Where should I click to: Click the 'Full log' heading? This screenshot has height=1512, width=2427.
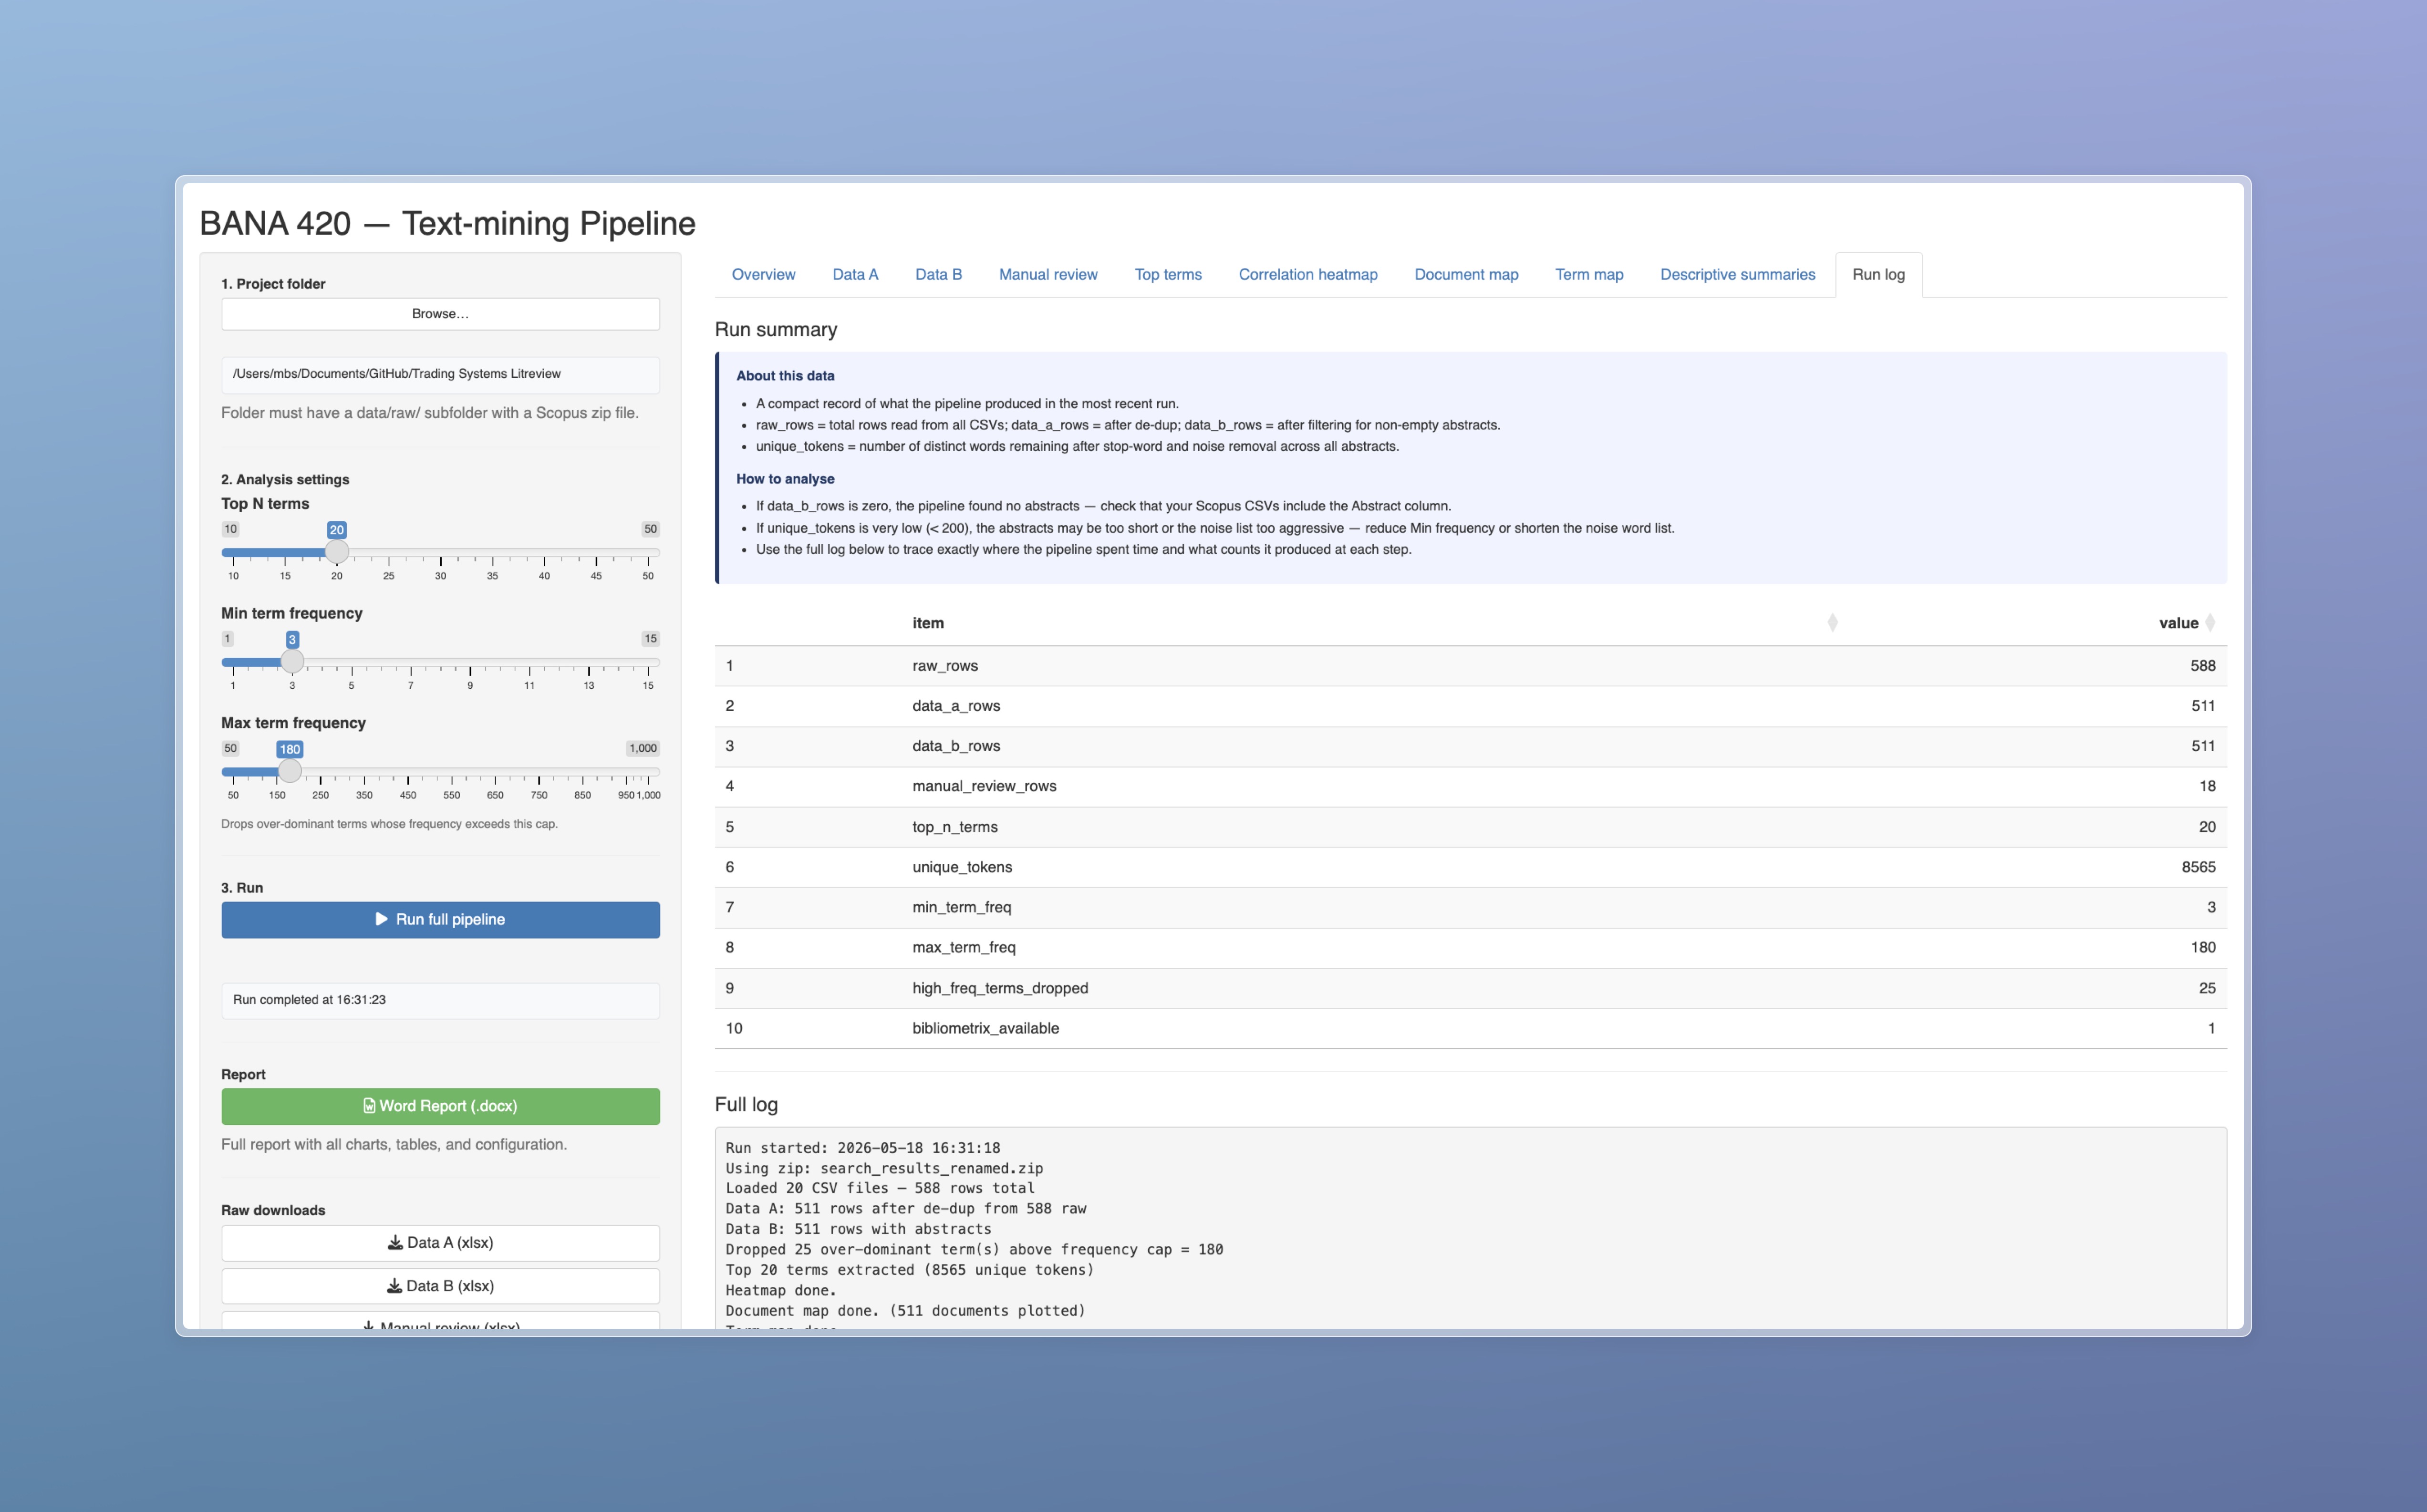point(746,1105)
